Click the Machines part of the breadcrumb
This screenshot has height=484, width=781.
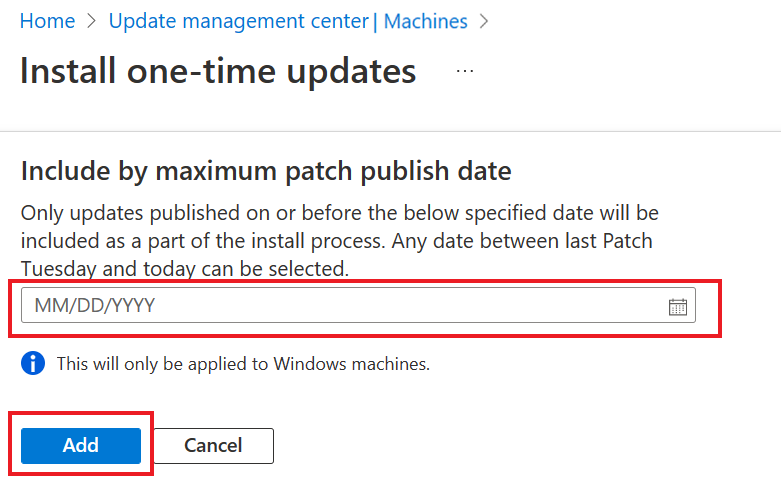[x=425, y=21]
